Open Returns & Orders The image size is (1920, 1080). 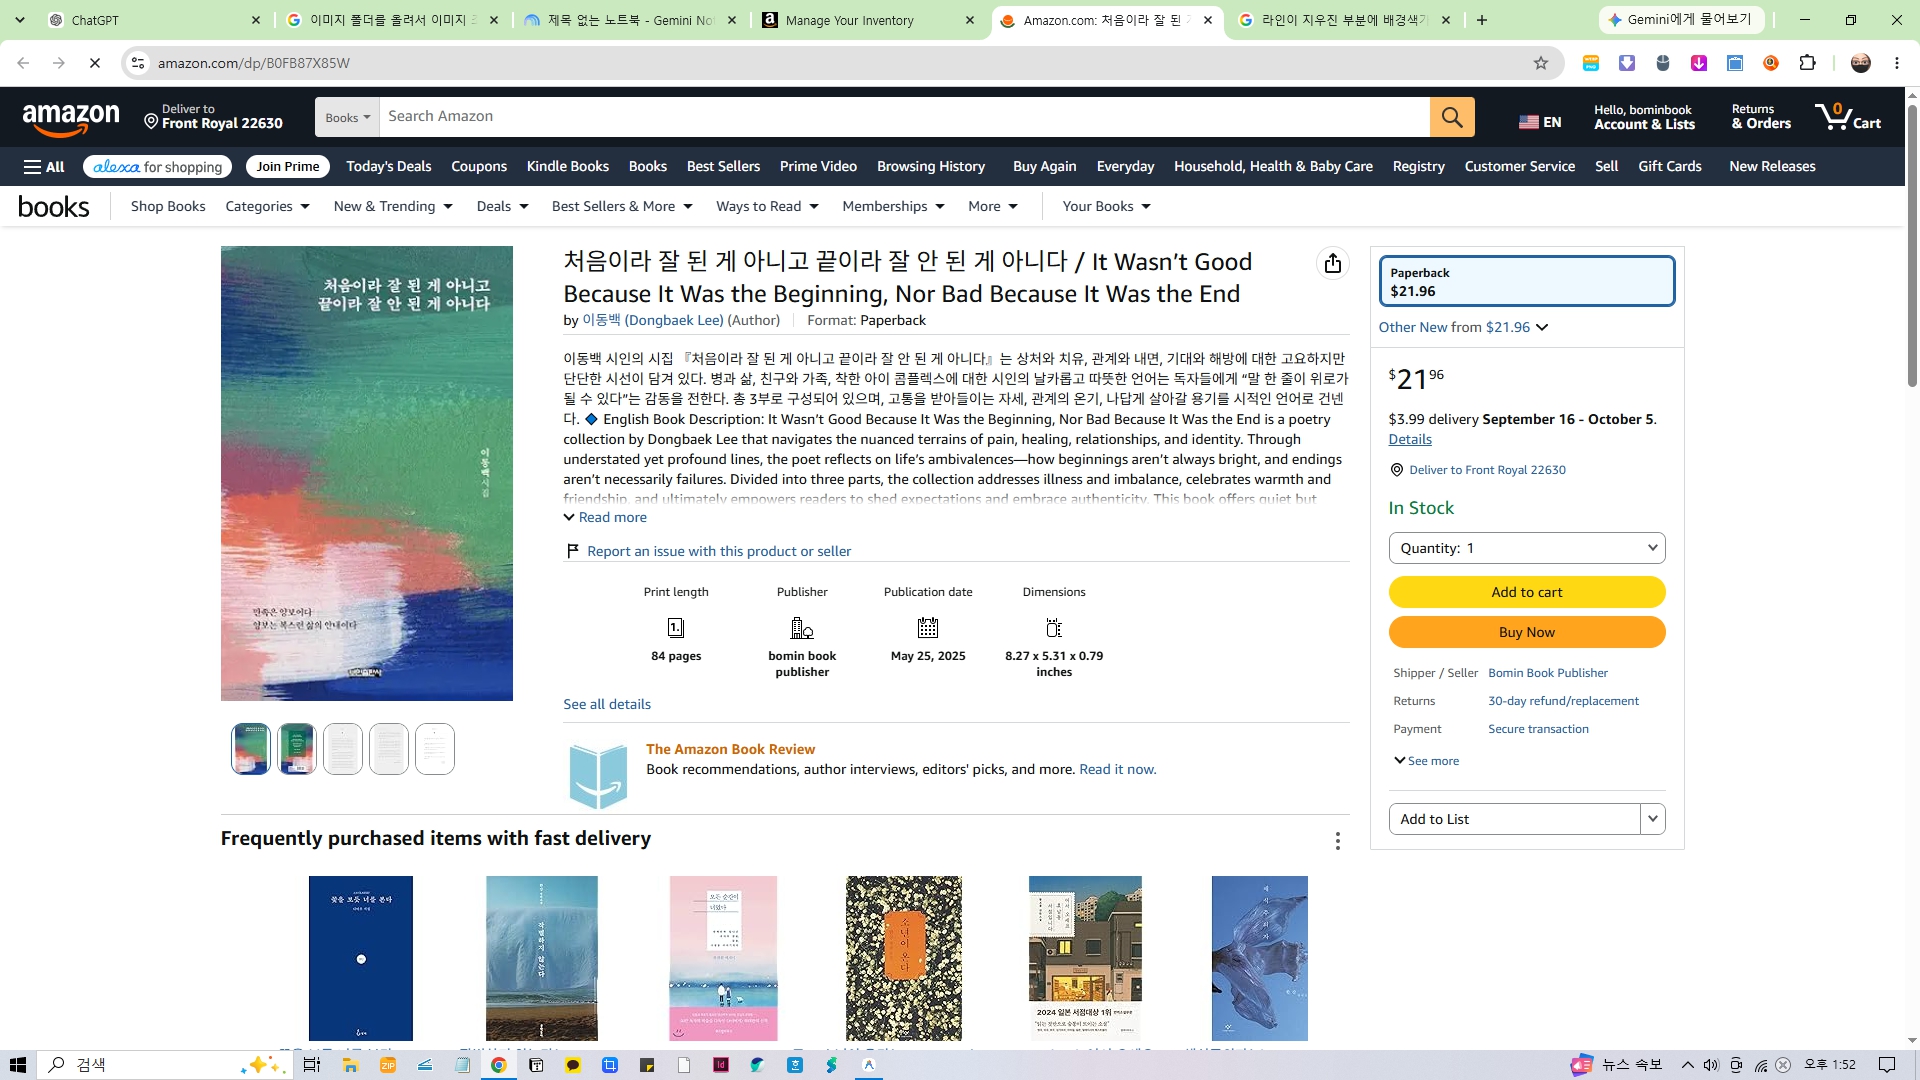pos(1761,117)
